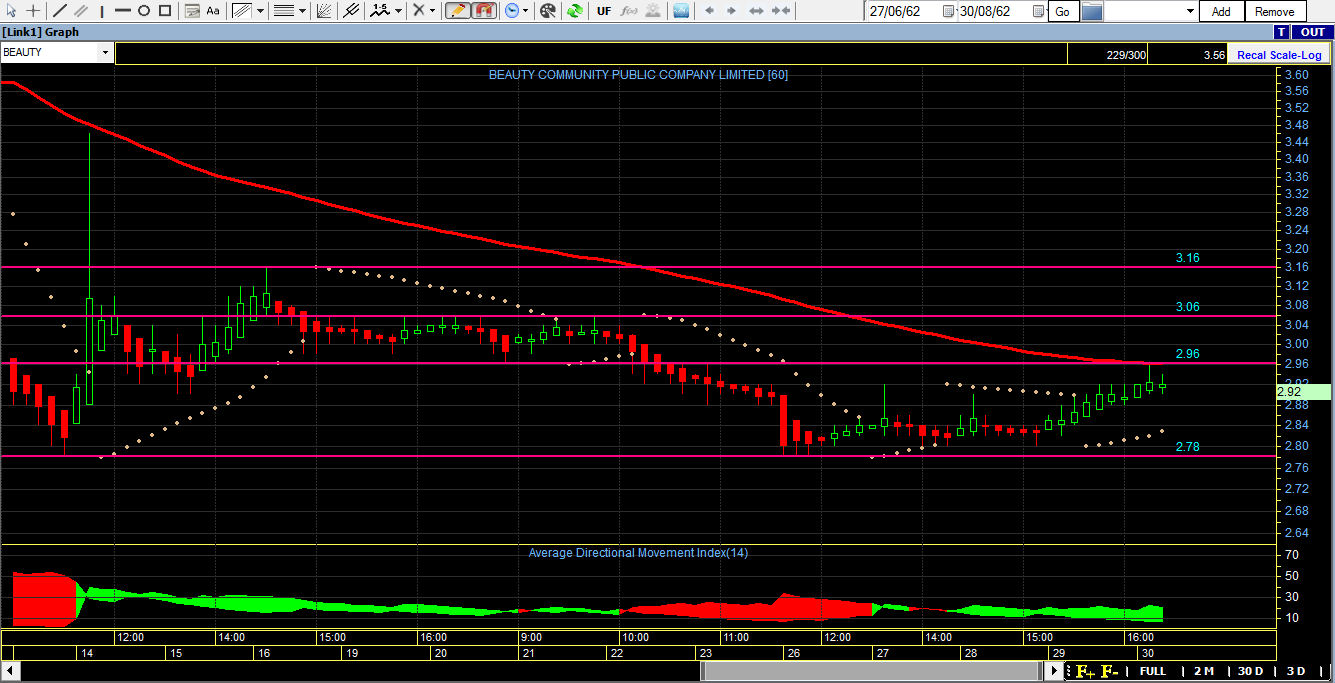Image resolution: width=1335 pixels, height=683 pixels.
Task: Pick the horizontal line tool
Action: (x=123, y=11)
